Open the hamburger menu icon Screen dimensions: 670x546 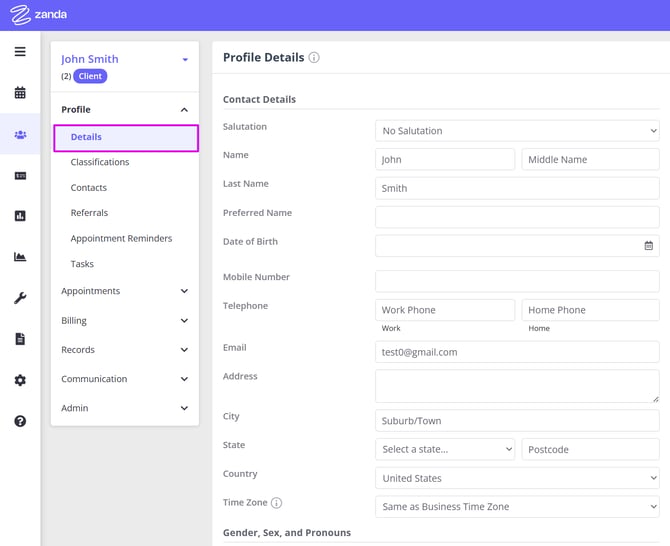coord(20,51)
